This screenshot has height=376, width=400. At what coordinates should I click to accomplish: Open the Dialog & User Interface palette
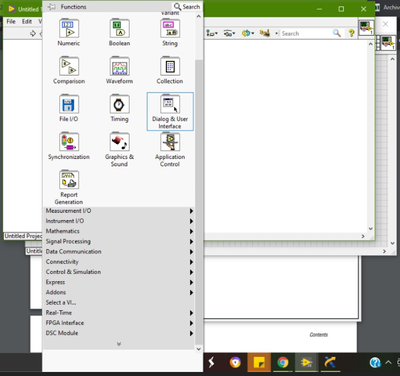170,111
